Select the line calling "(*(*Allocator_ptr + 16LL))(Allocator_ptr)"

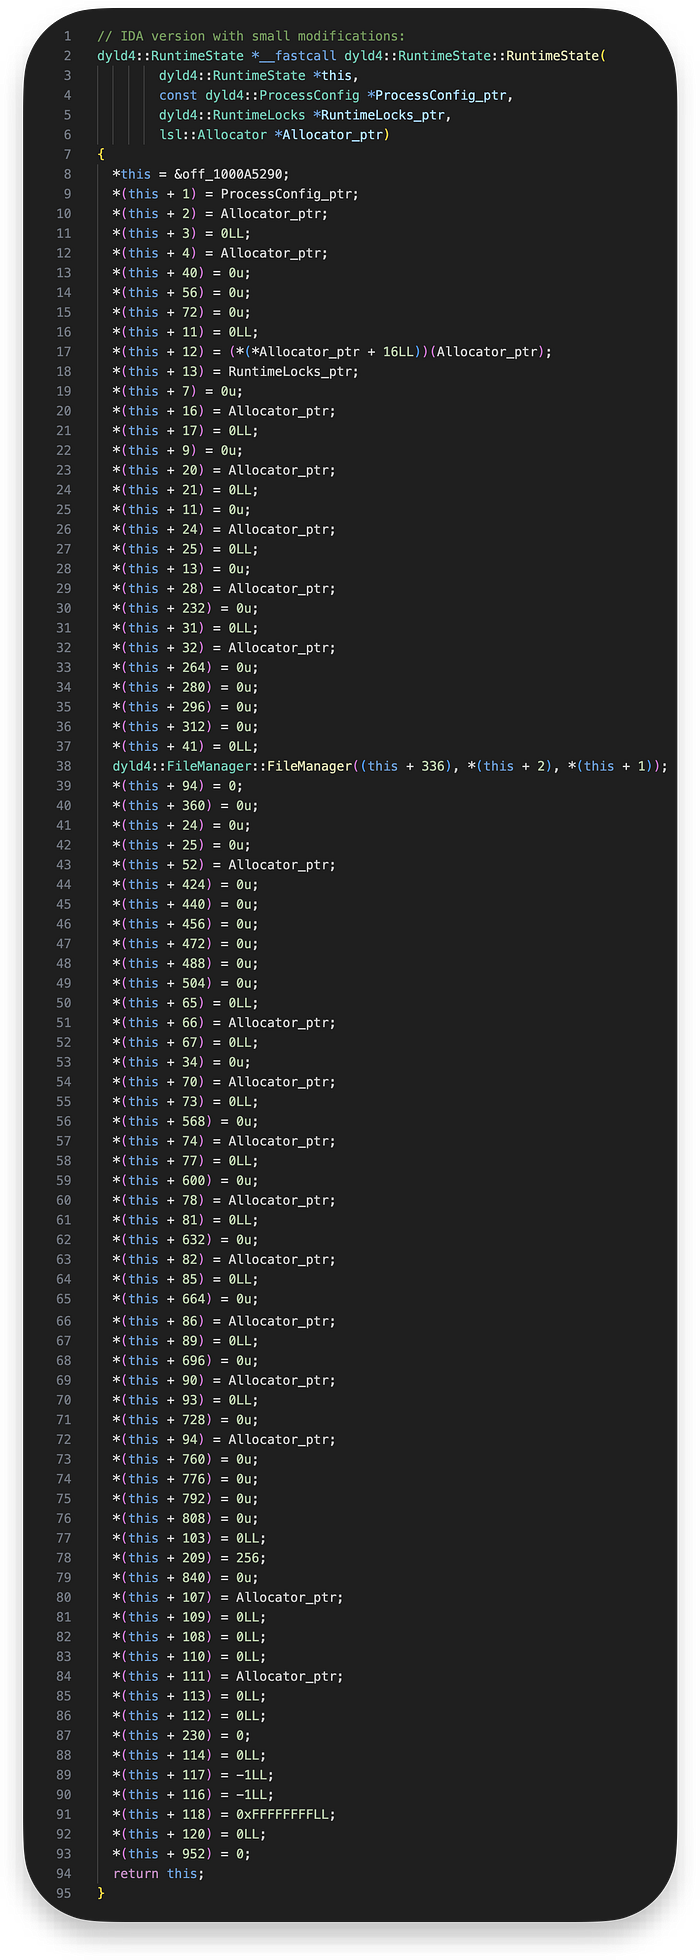click(332, 352)
